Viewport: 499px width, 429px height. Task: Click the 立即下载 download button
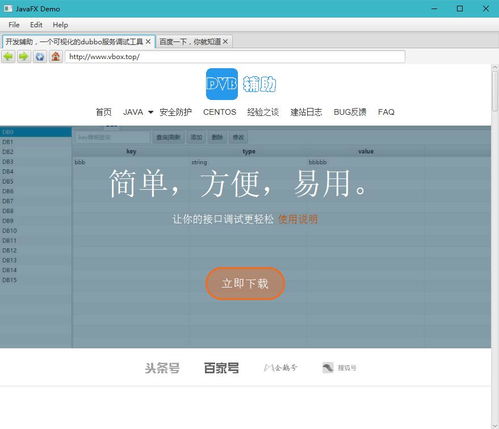point(245,283)
